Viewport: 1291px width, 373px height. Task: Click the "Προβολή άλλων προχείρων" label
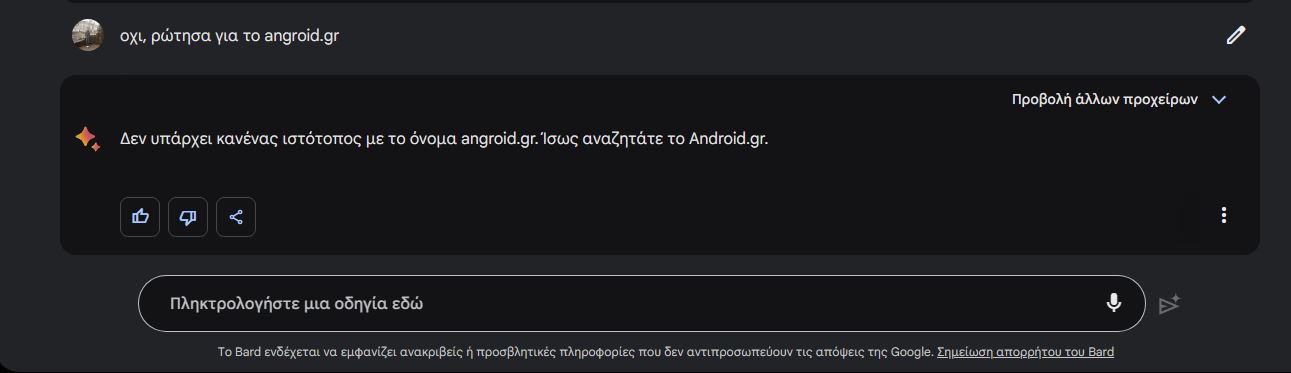[x=1104, y=99]
